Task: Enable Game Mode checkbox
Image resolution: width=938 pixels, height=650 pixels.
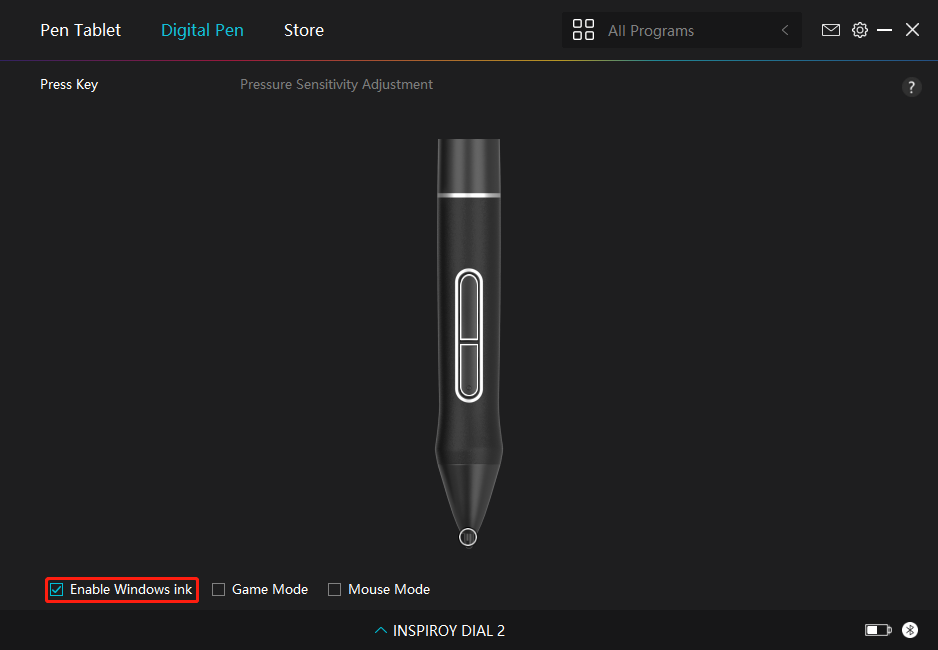Action: (x=218, y=590)
